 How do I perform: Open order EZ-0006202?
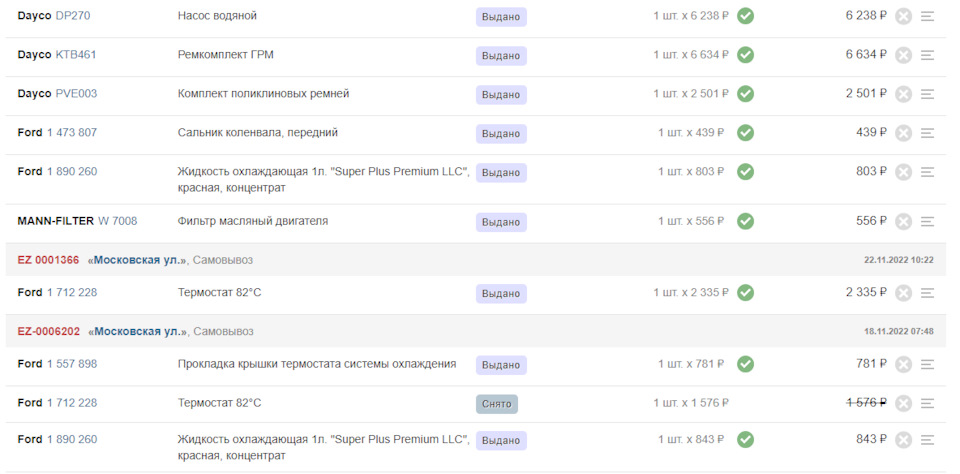48,331
